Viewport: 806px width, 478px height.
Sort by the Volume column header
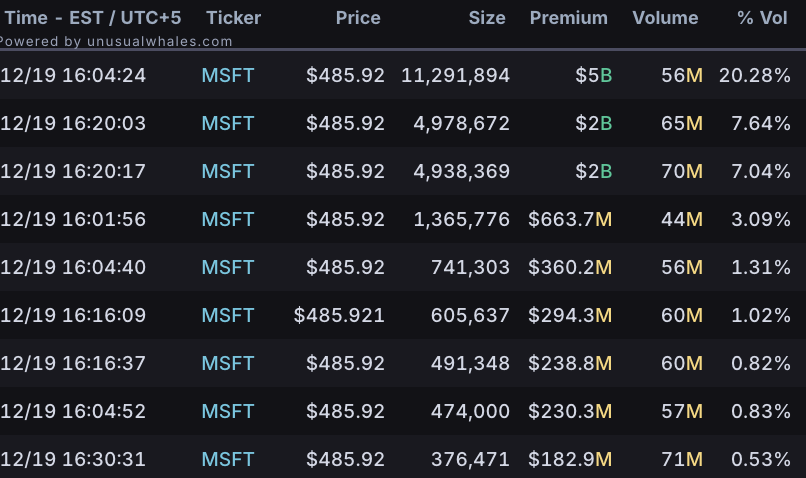click(x=665, y=18)
